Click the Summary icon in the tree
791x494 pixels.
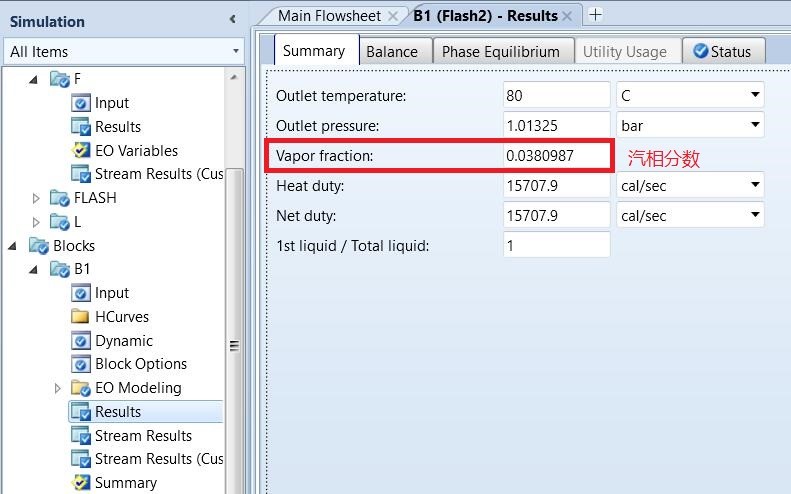(x=81, y=483)
